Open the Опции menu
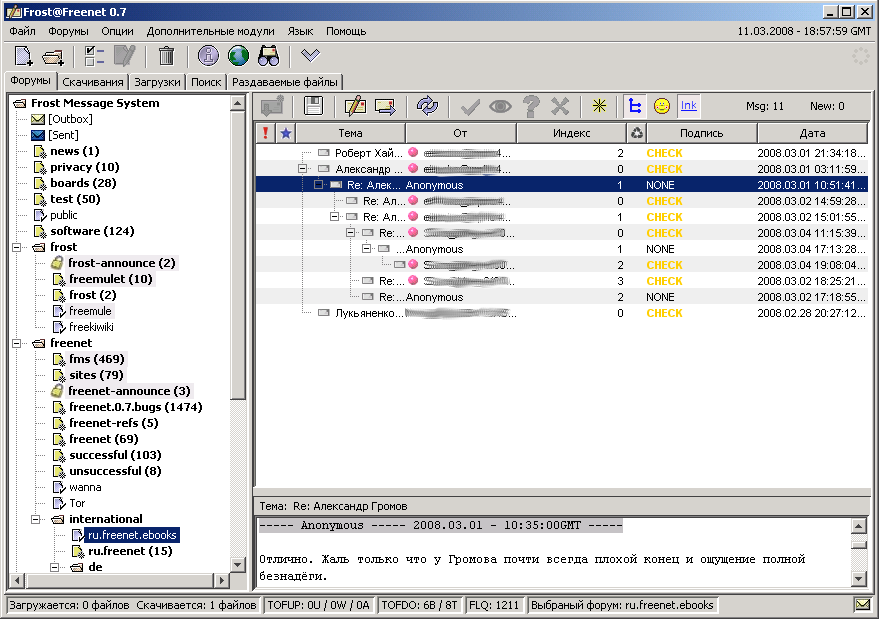This screenshot has height=619, width=879. (x=117, y=32)
